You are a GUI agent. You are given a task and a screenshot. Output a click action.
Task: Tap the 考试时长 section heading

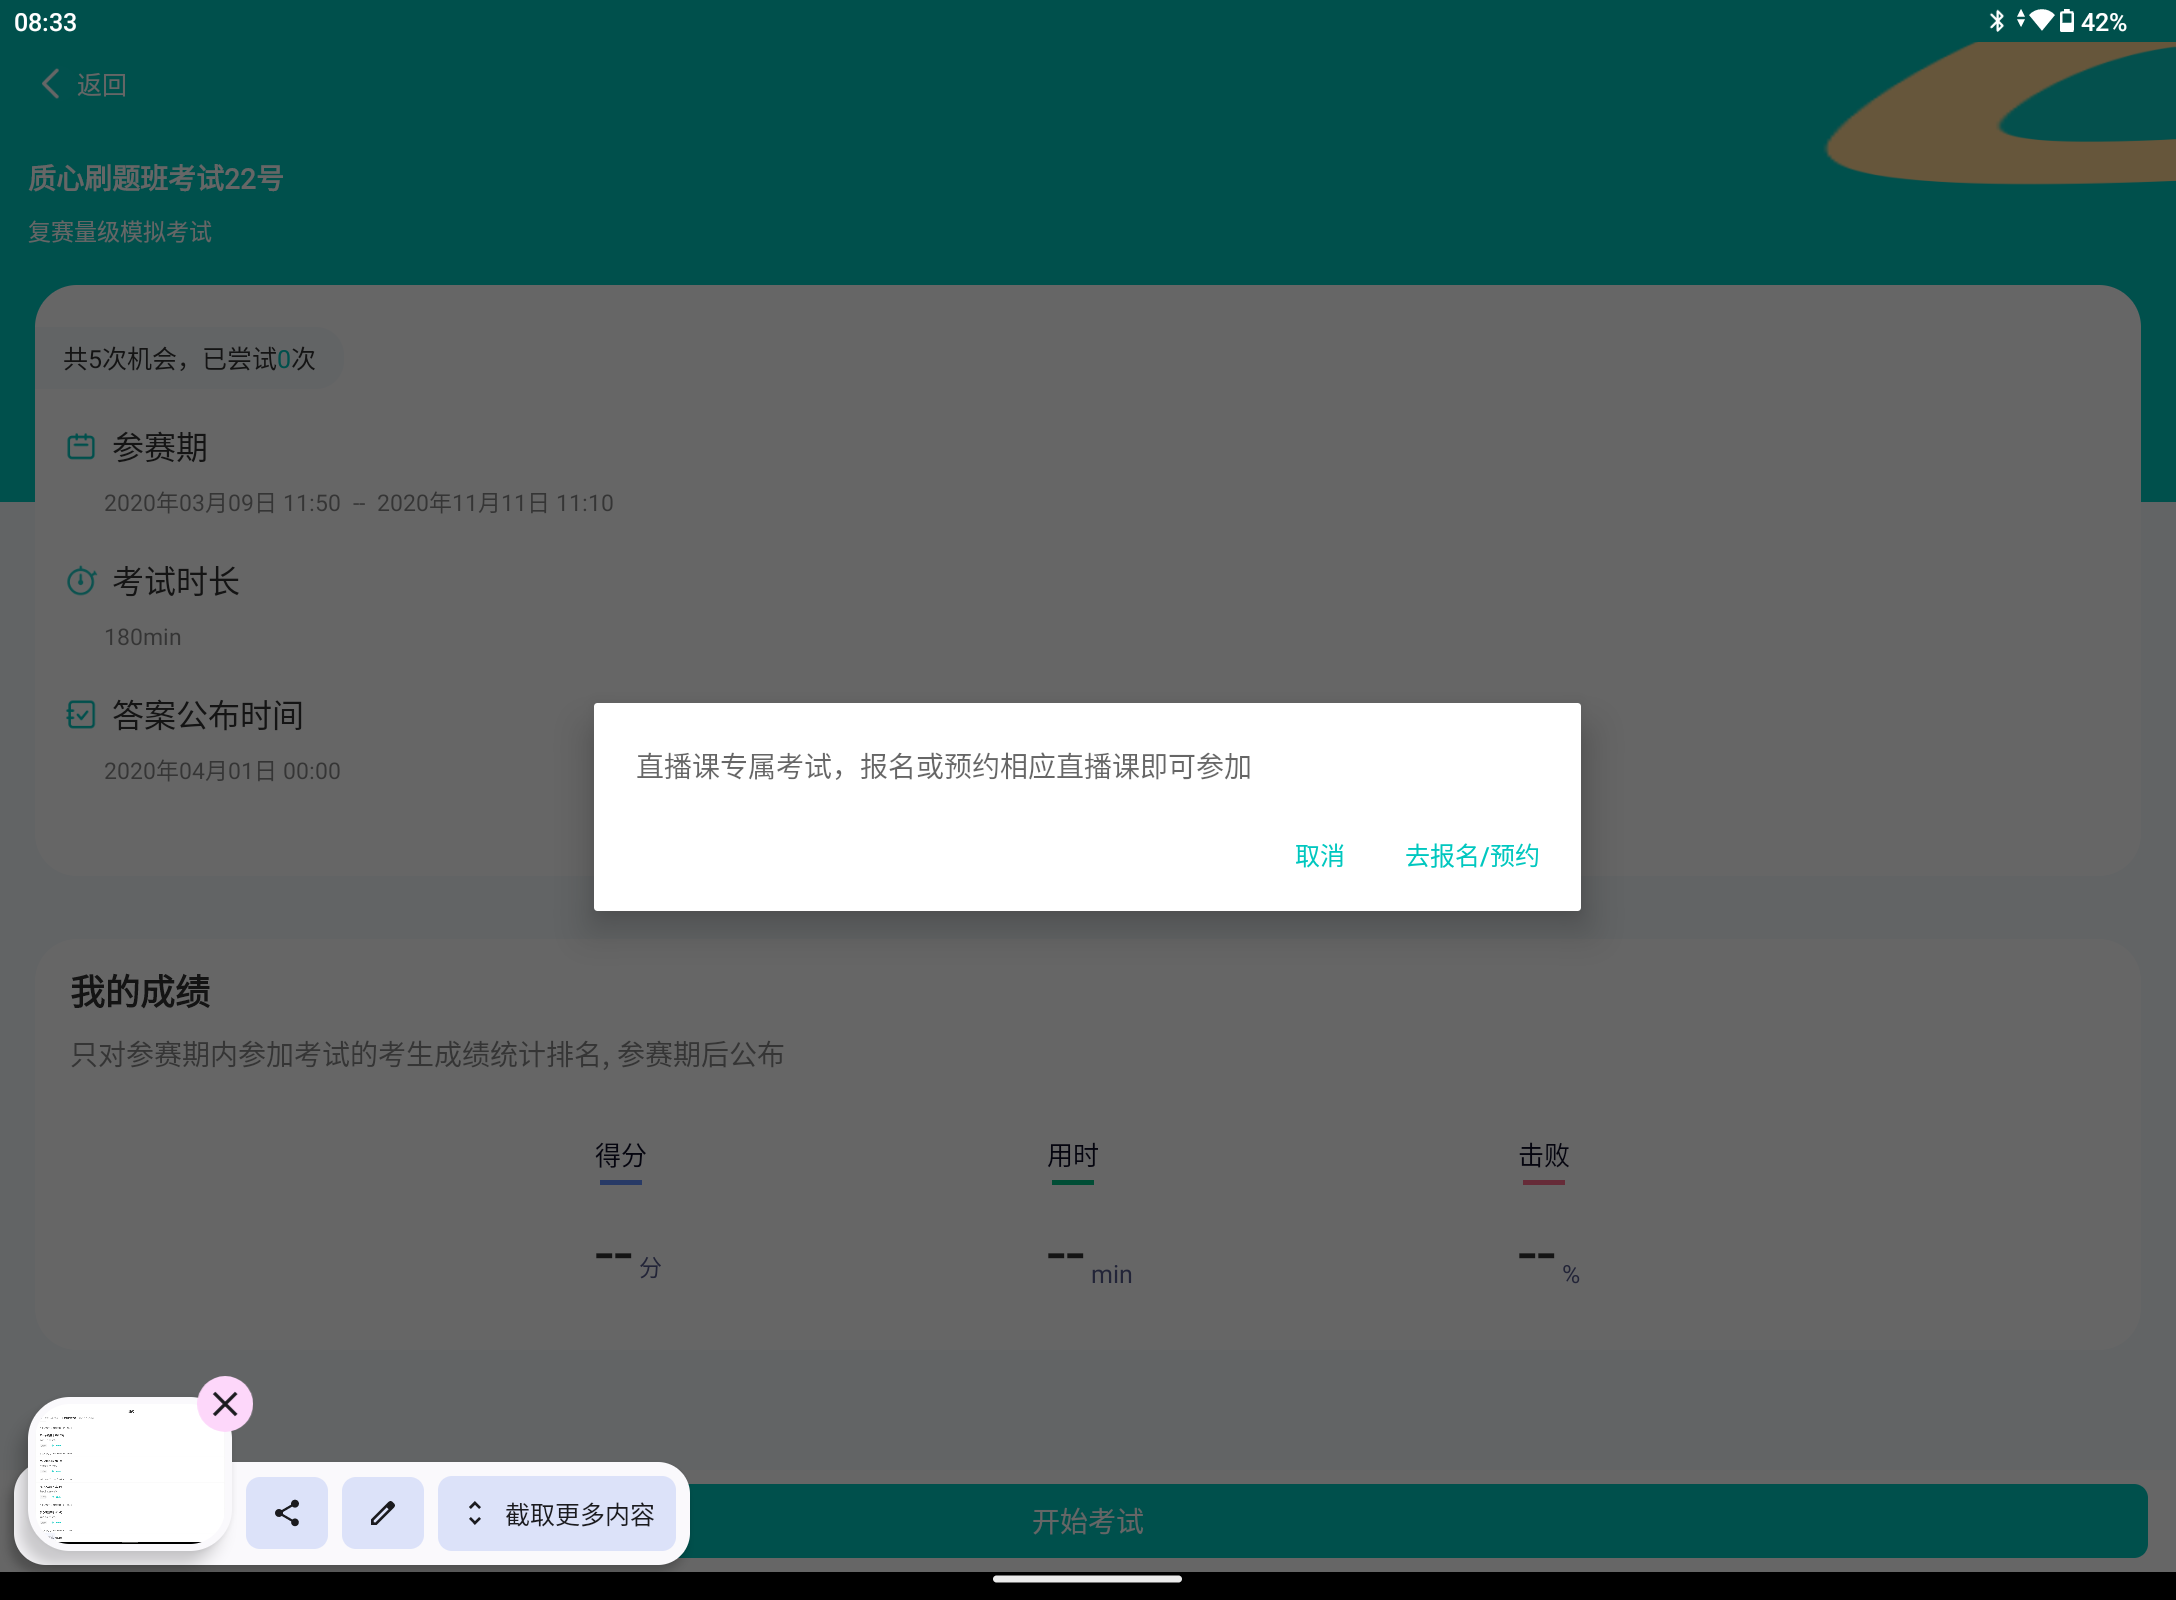coord(176,581)
